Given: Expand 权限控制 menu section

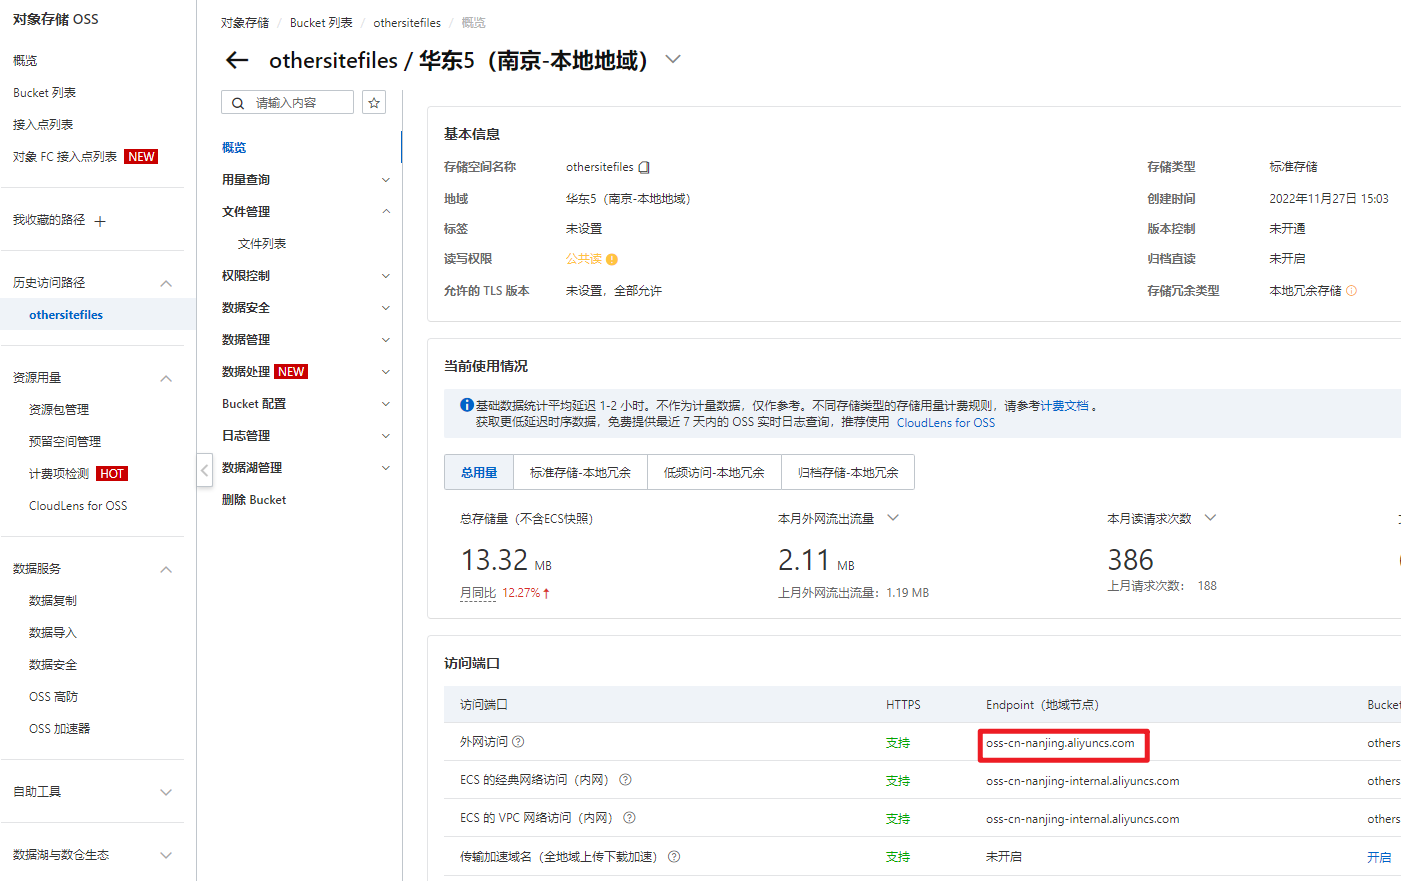Looking at the screenshot, I should (385, 276).
